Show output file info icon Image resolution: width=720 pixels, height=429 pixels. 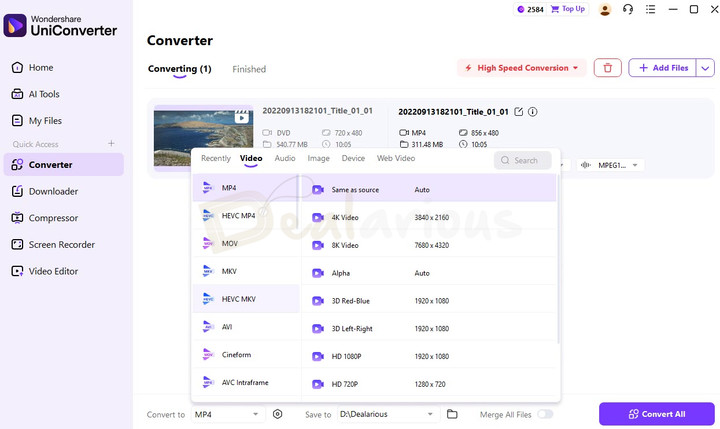pos(533,112)
